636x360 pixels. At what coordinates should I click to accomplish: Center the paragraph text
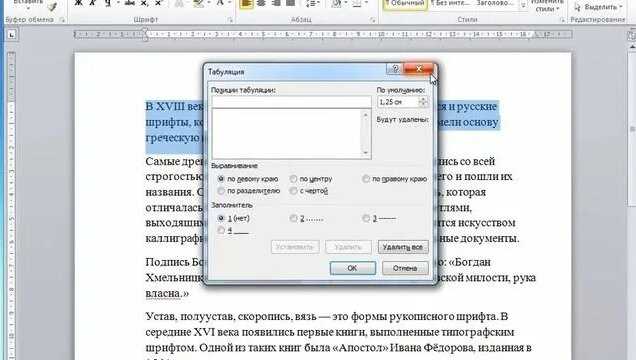[262, 3]
